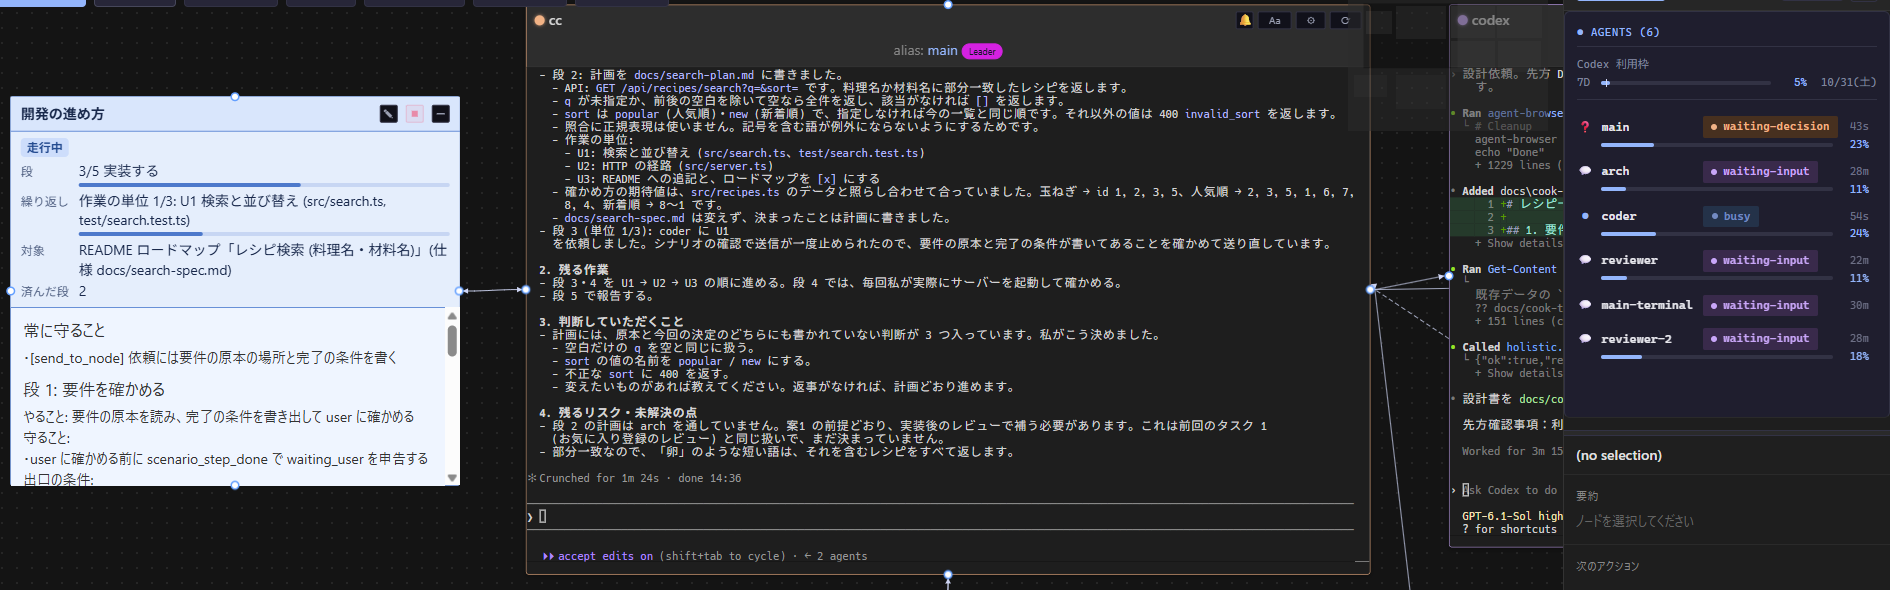
Task: Click the Codex 利用枠 7D usage bar
Action: click(x=1686, y=83)
